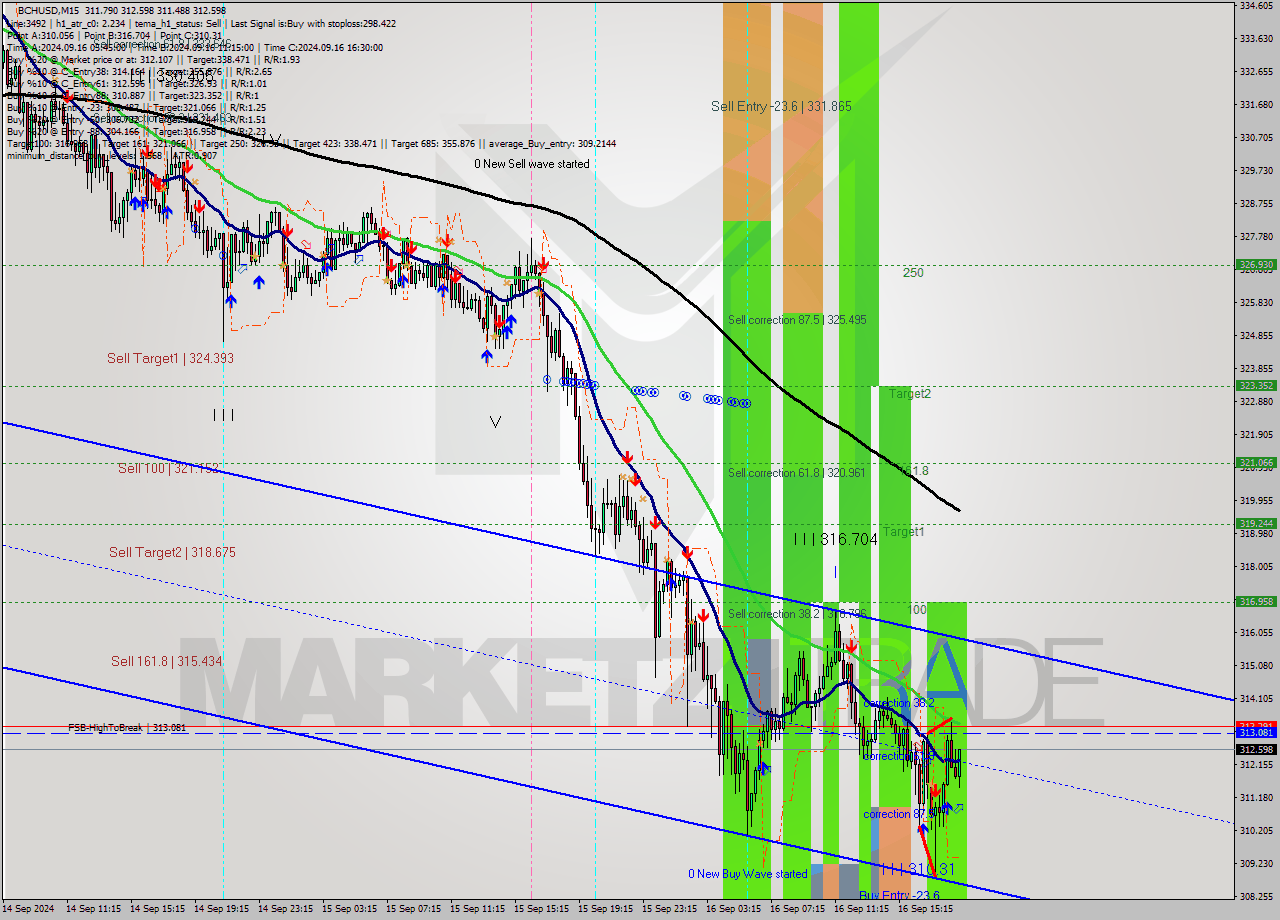This screenshot has width=1280, height=920.
Task: Click the '100' level label
Action: coord(916,609)
